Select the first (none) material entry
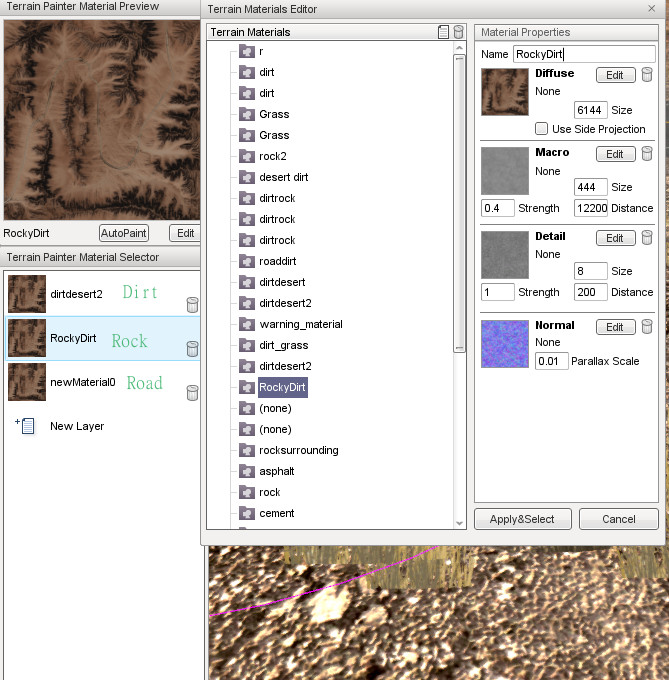The image size is (669, 680). pos(275,409)
